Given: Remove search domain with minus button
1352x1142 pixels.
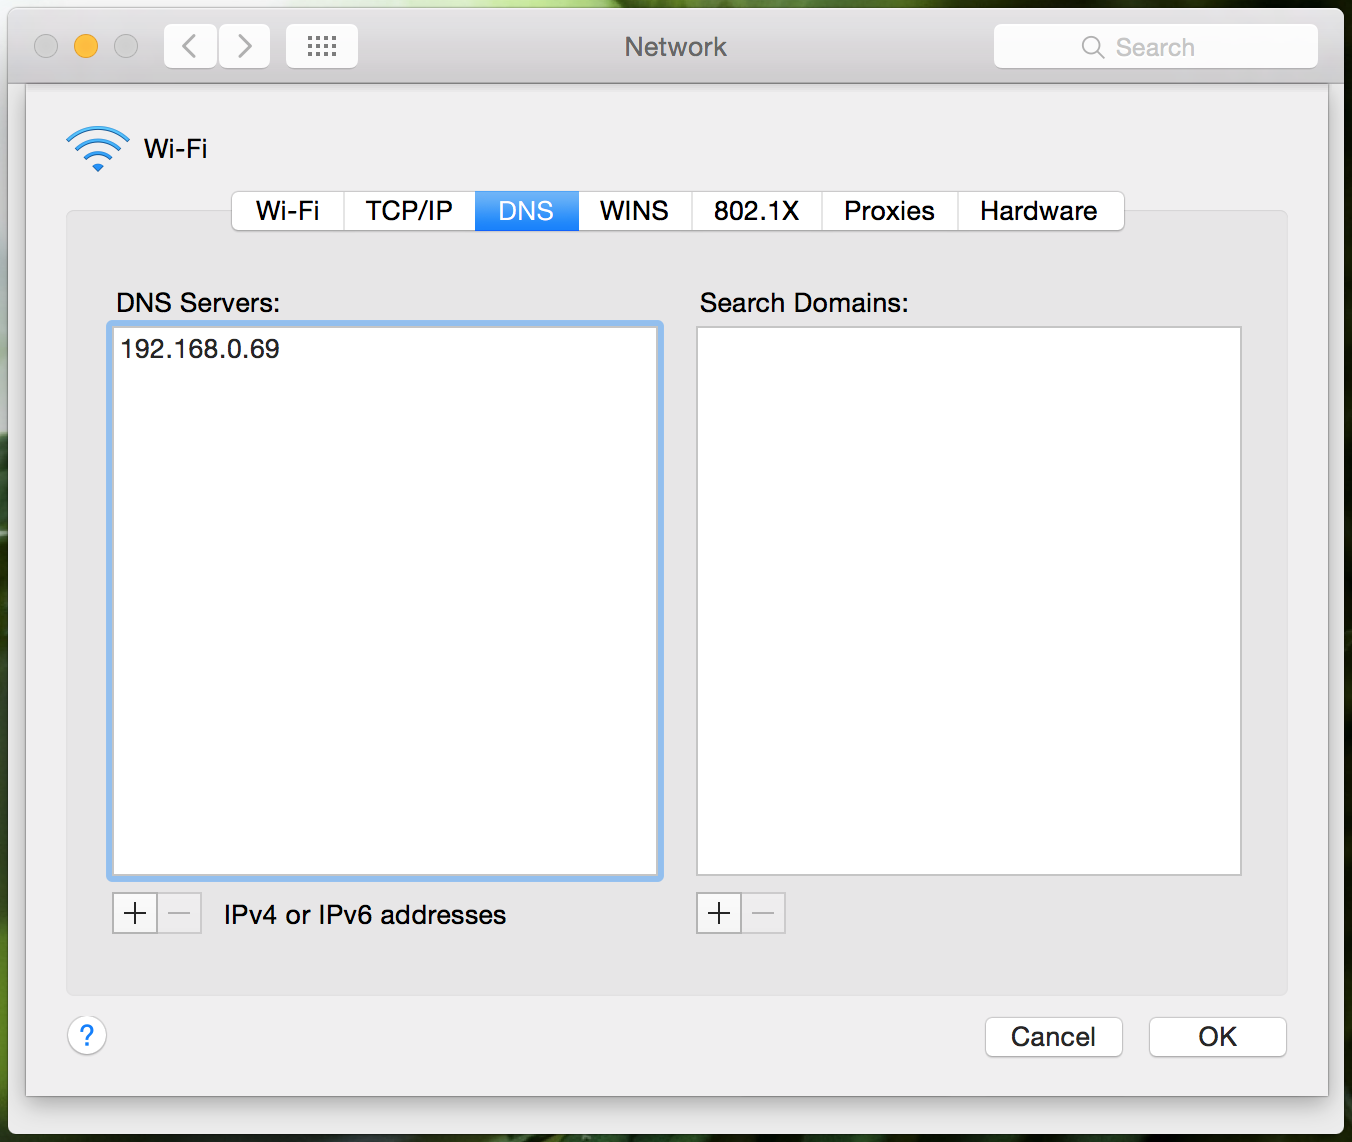Looking at the screenshot, I should coord(764,913).
